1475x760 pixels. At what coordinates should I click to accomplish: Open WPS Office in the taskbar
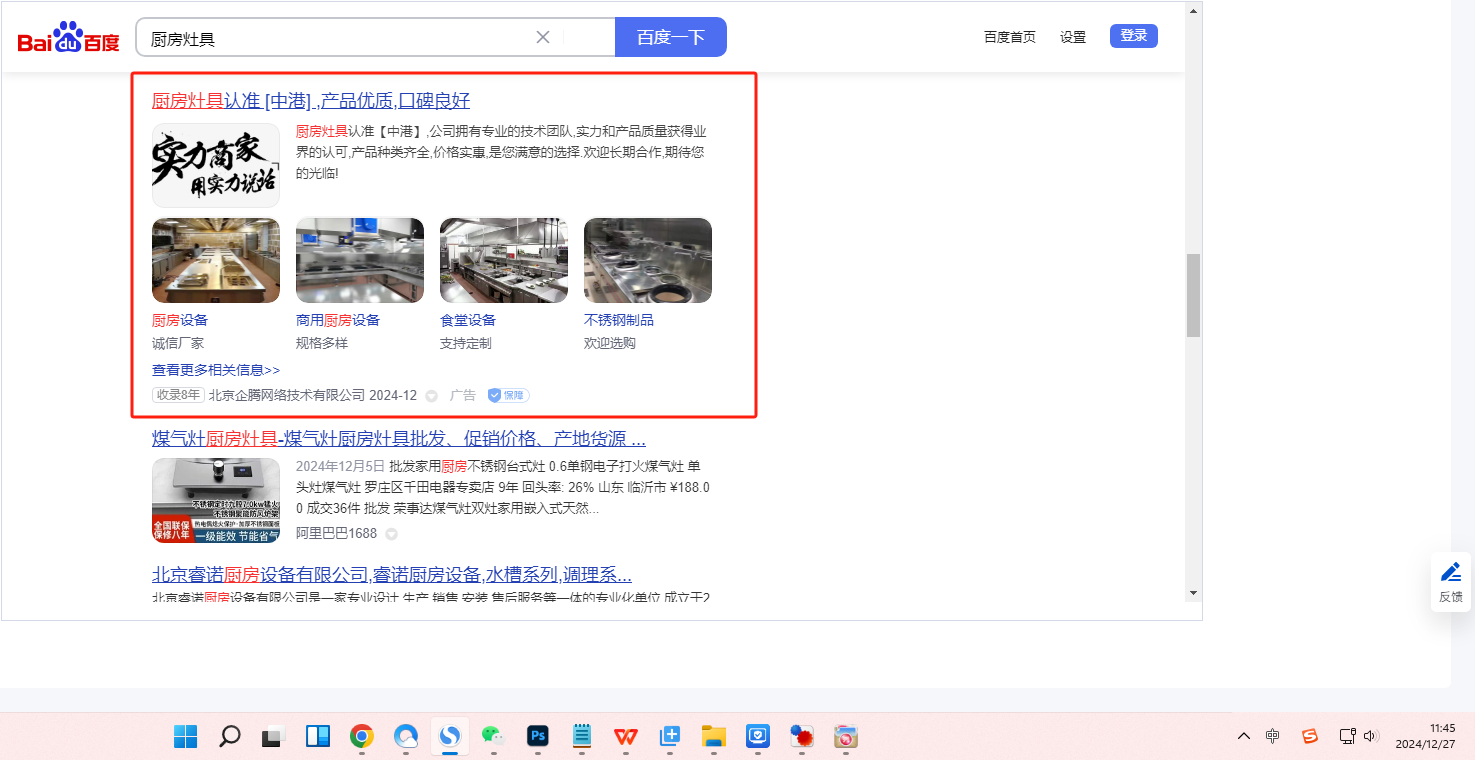click(x=626, y=737)
